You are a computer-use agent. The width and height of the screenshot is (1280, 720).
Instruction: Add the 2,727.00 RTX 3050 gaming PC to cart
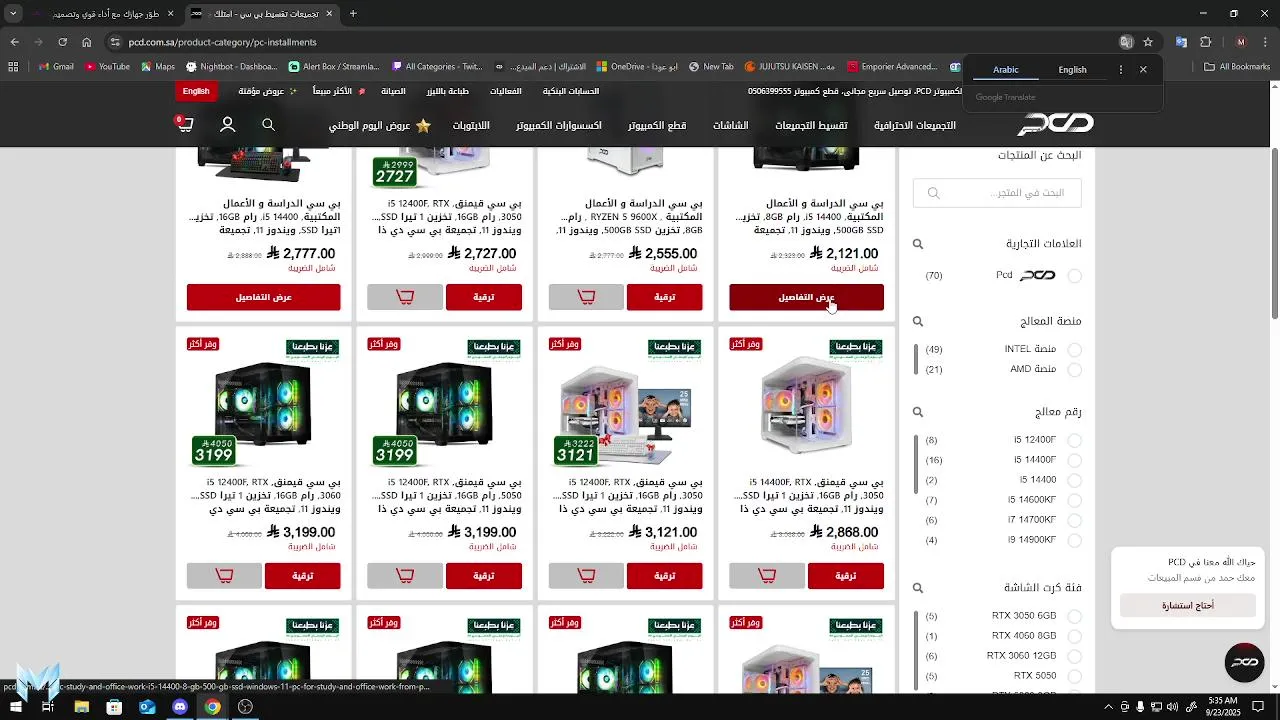pos(405,297)
